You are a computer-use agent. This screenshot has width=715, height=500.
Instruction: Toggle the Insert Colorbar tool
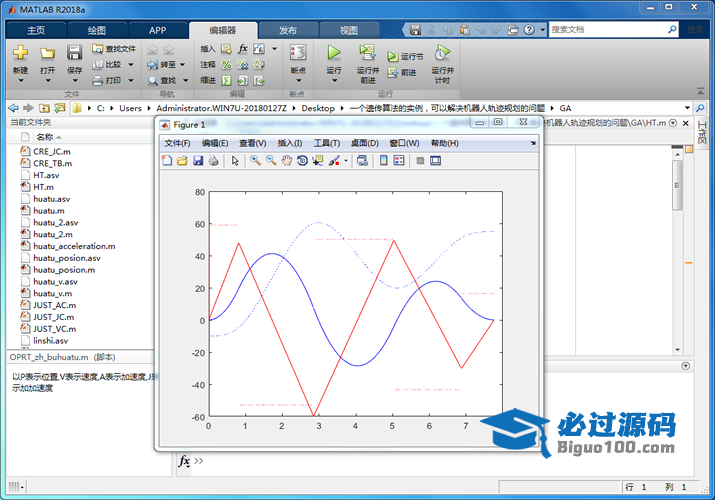click(384, 161)
